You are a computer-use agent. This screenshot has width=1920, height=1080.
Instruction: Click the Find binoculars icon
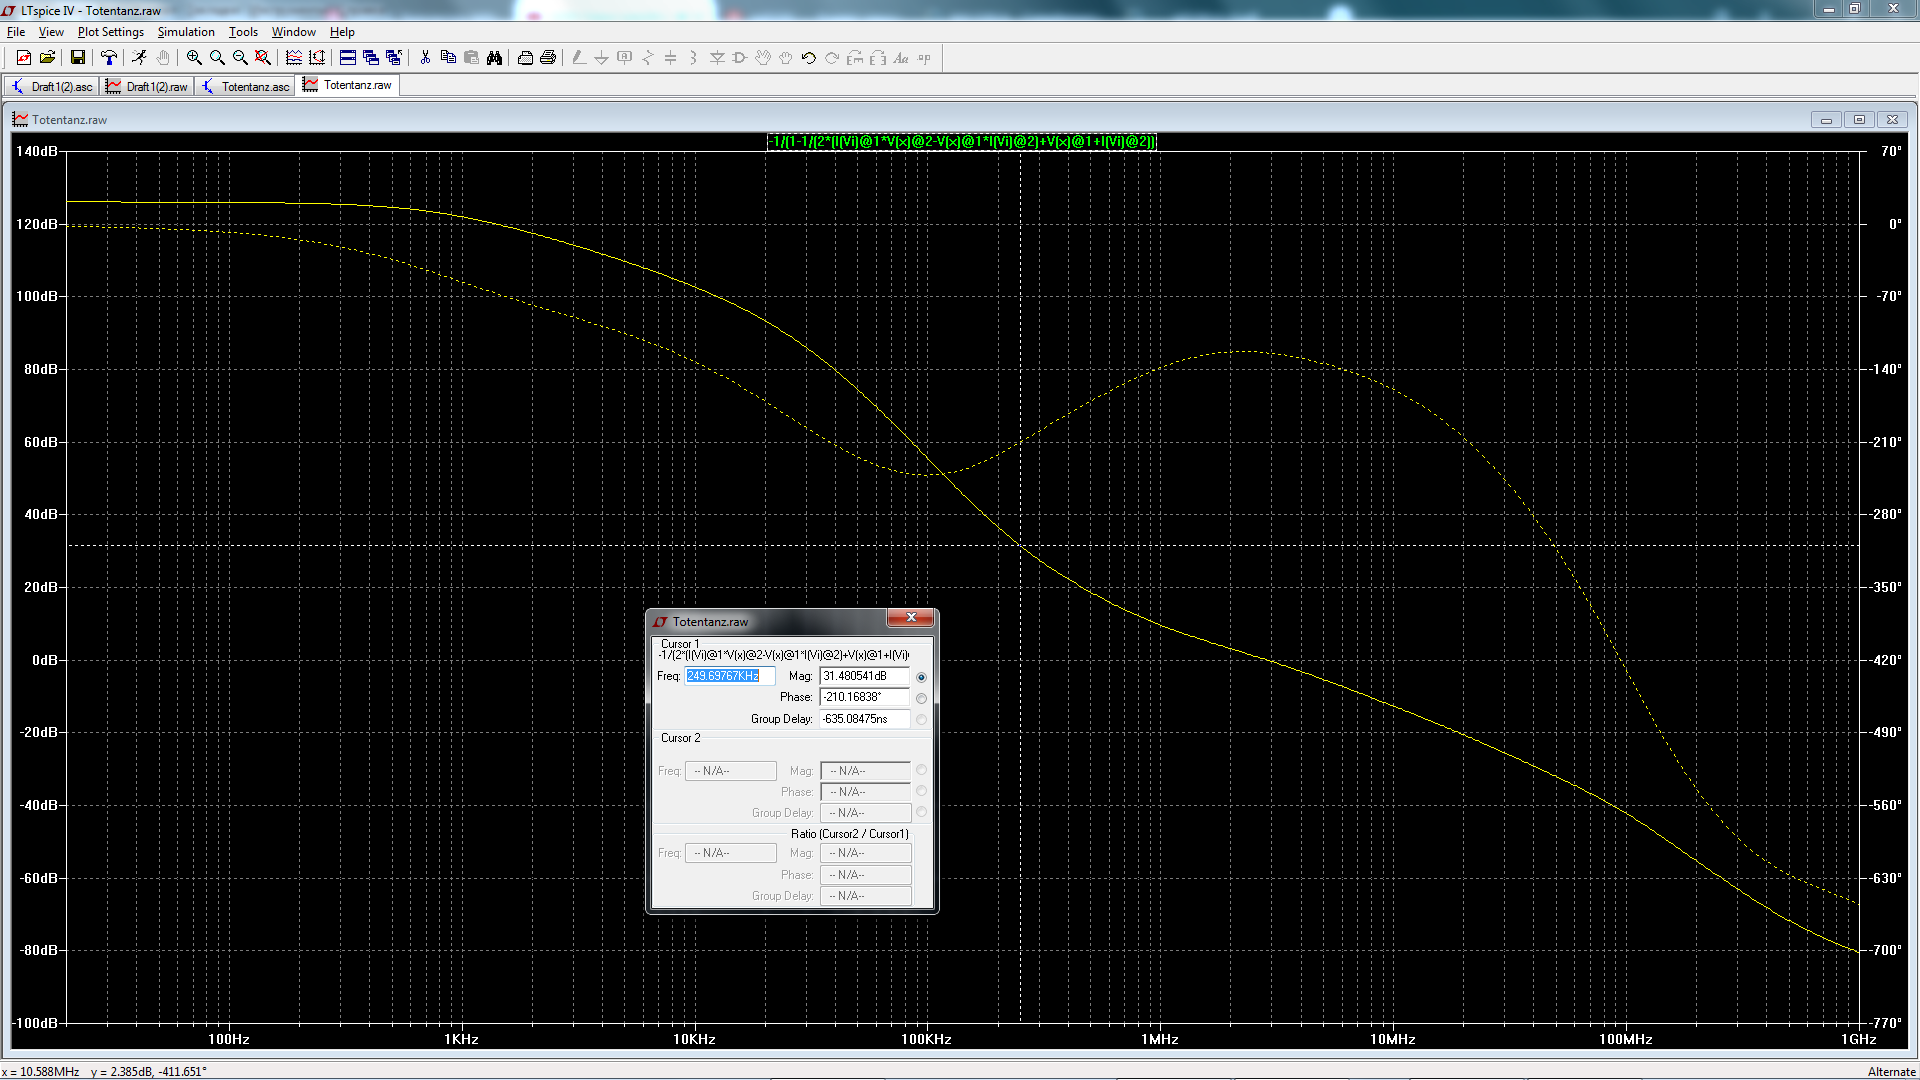494,58
